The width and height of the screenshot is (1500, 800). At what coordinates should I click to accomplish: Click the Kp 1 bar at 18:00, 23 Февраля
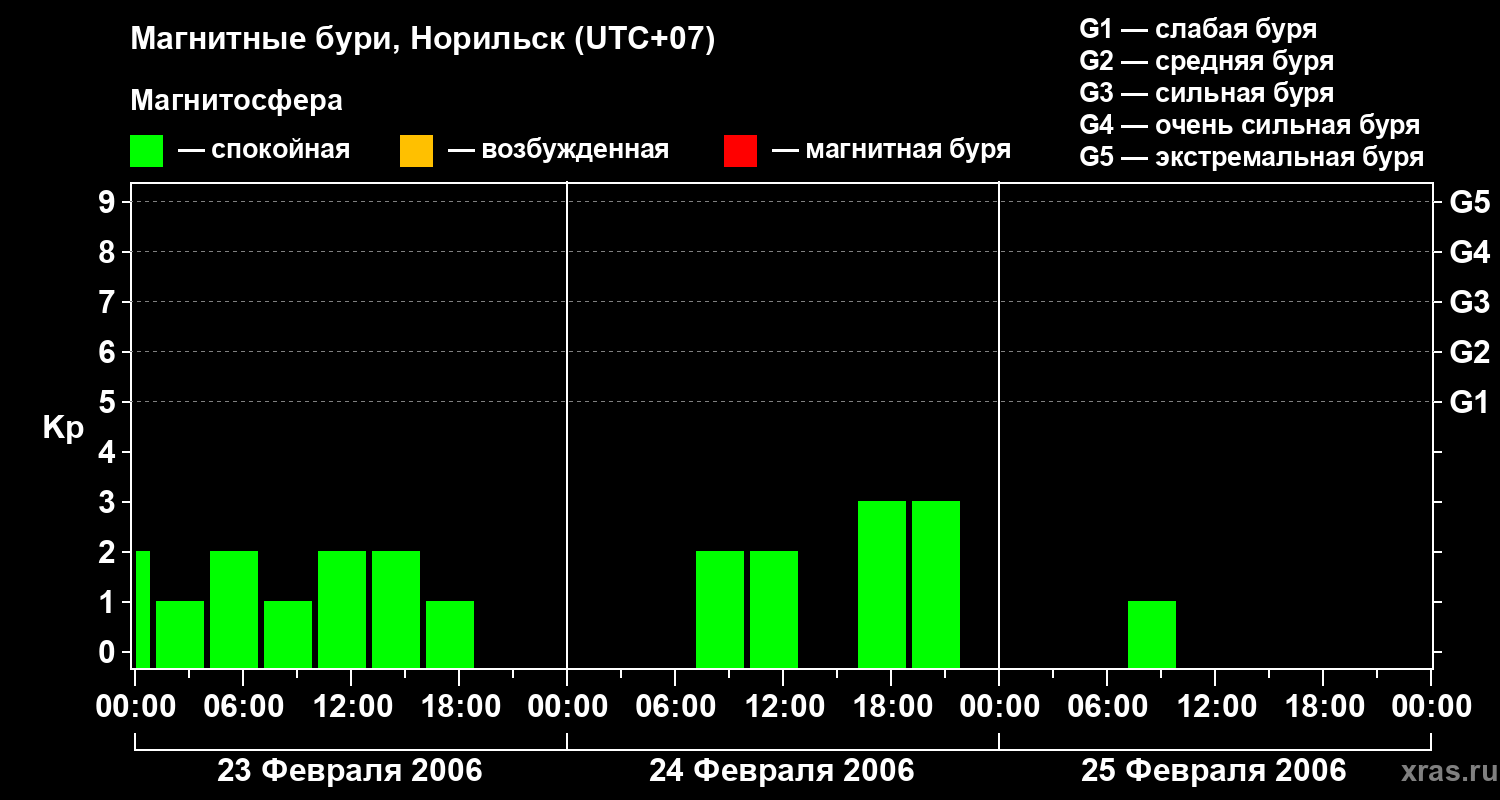click(x=450, y=634)
